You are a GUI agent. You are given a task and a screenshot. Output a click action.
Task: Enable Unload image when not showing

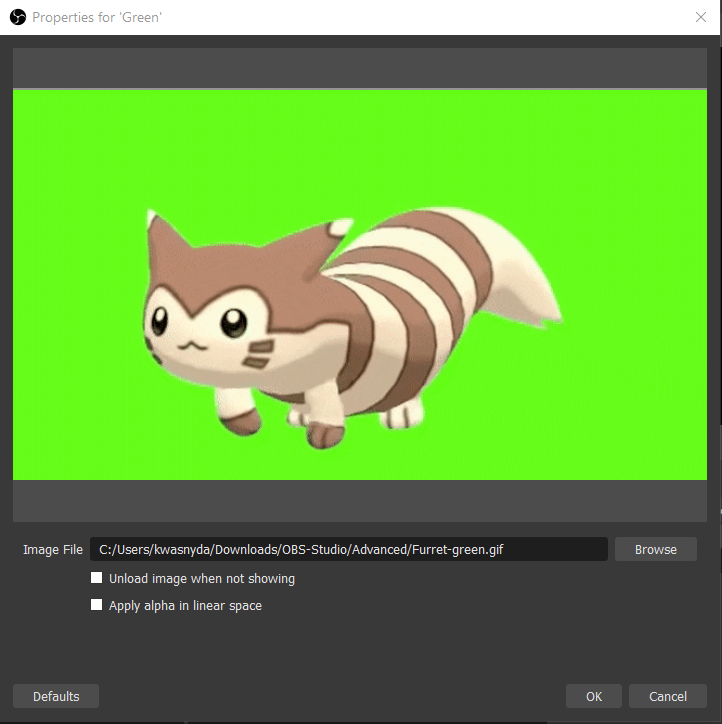[96, 578]
